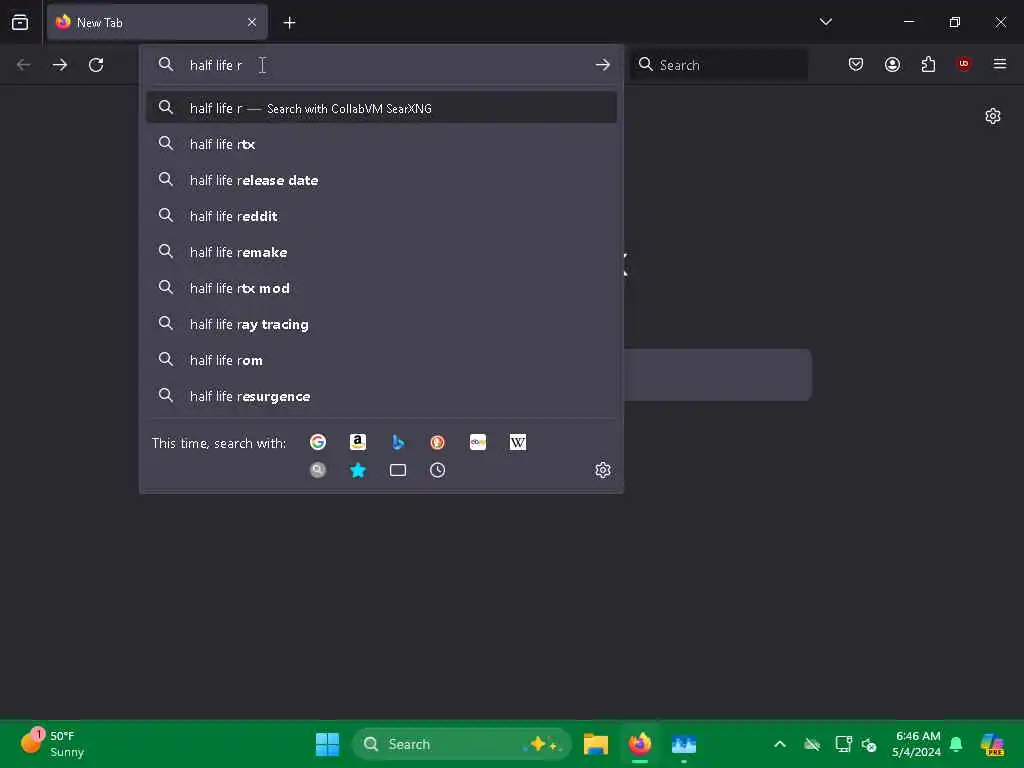Image resolution: width=1024 pixels, height=768 pixels.
Task: Open the Firefox application menu
Action: click(1000, 64)
